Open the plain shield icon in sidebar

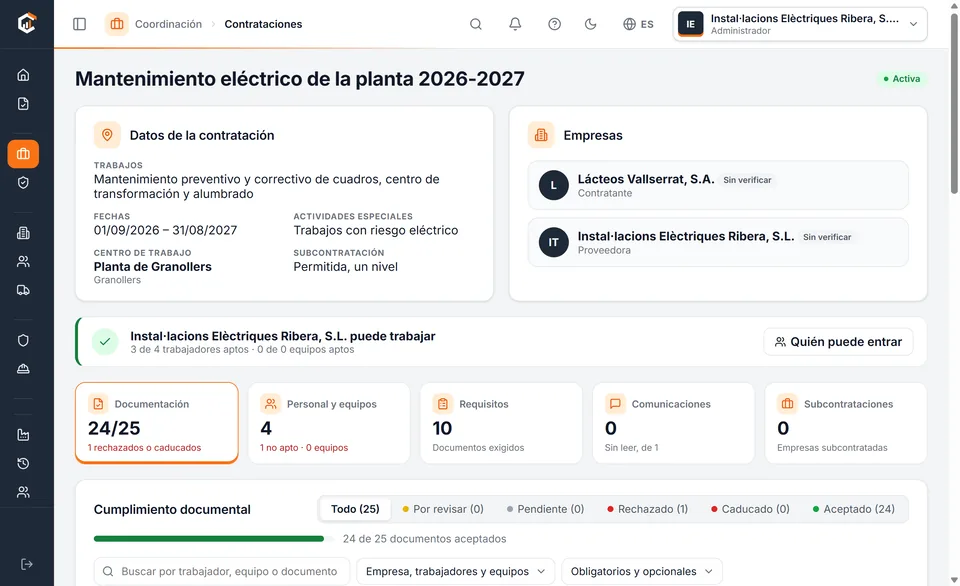click(23, 340)
